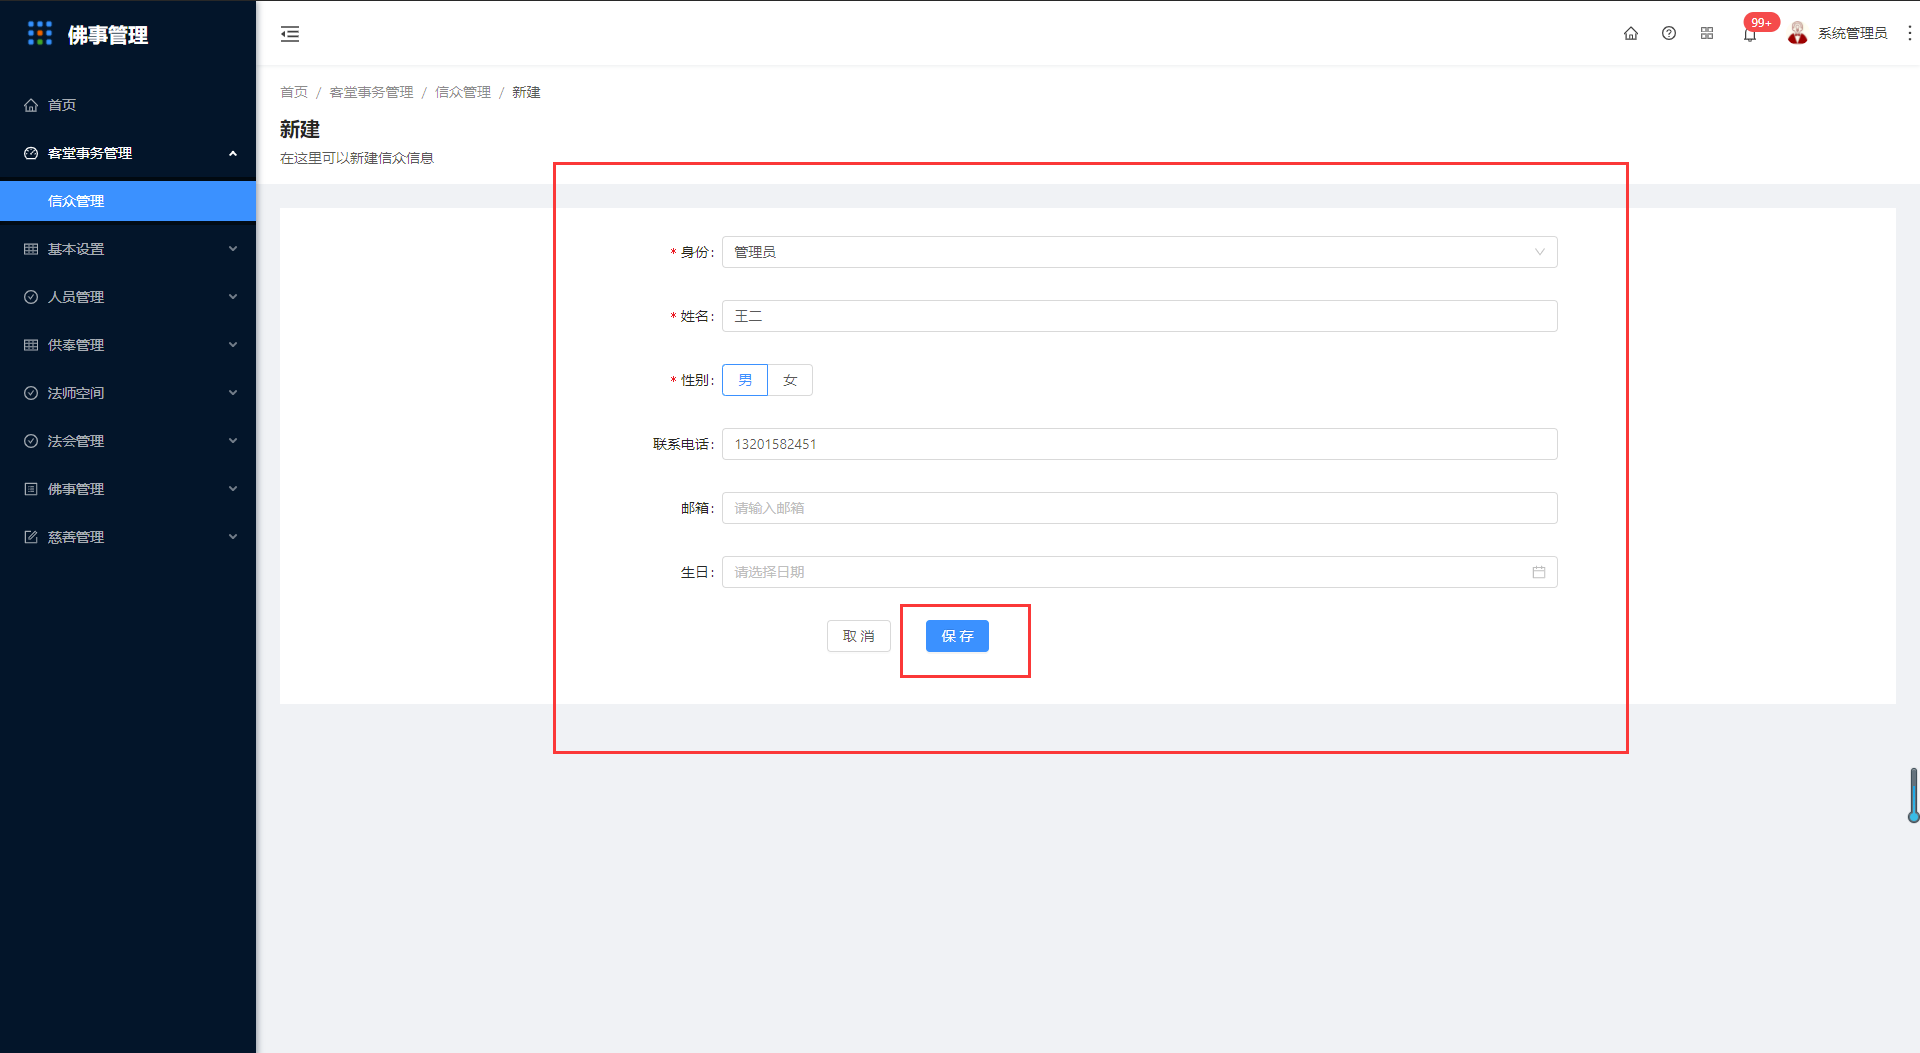Open the home icon in the top bar

tap(1631, 33)
